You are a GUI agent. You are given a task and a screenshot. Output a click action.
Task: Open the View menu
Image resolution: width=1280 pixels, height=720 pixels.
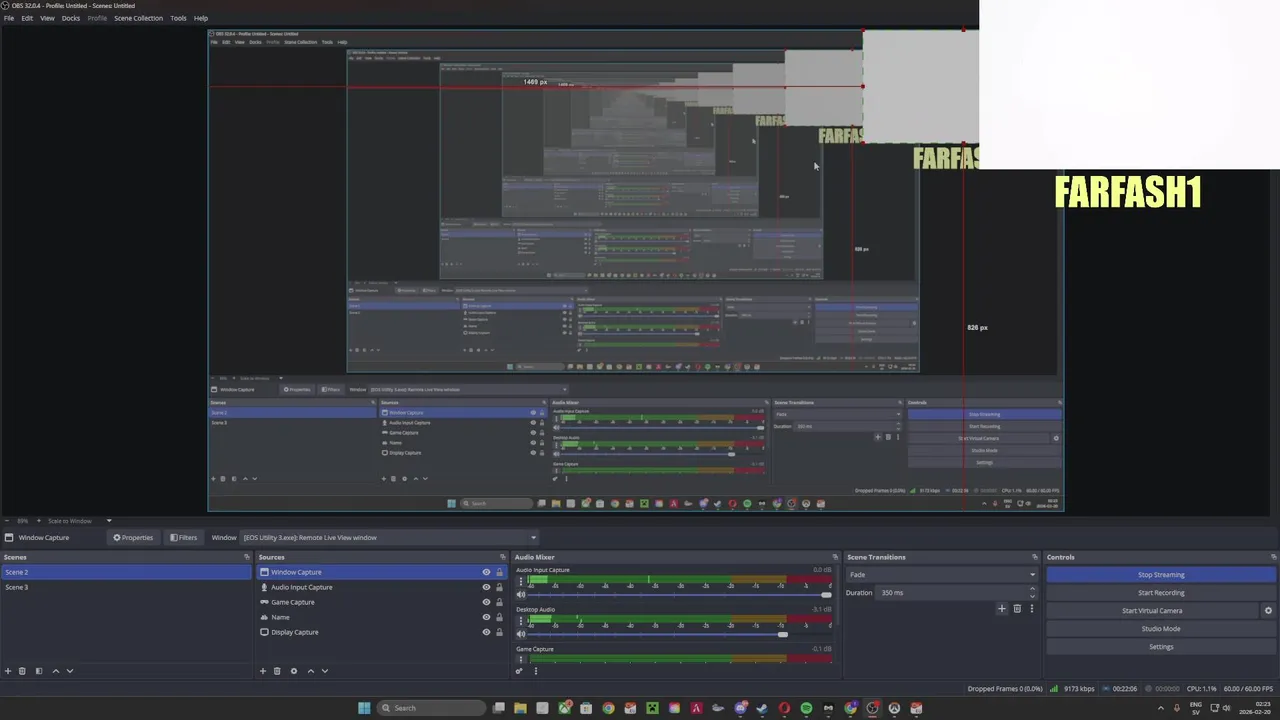[47, 18]
